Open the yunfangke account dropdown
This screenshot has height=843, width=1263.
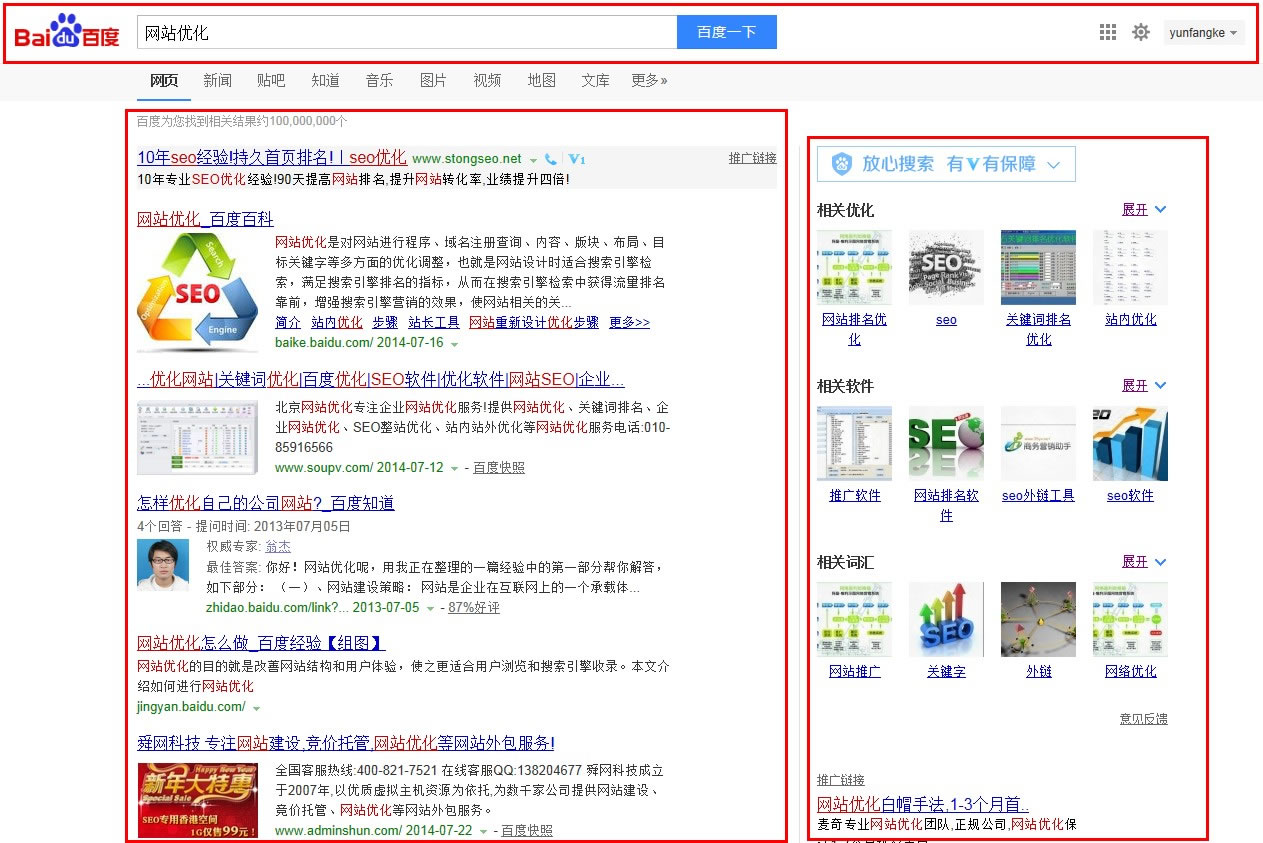[1204, 33]
